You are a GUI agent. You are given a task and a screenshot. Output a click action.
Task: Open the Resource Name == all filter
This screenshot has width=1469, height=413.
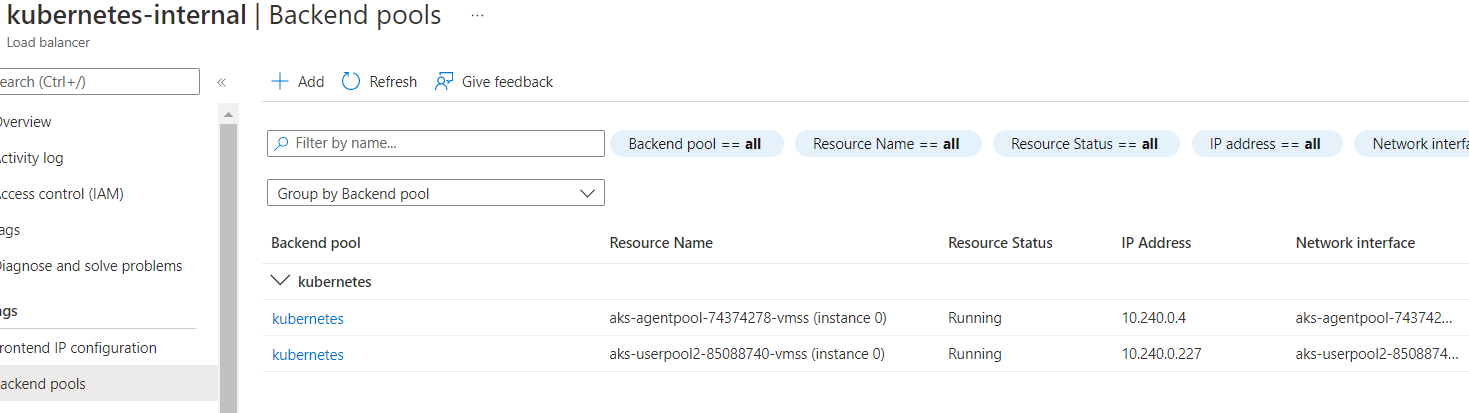tap(887, 144)
